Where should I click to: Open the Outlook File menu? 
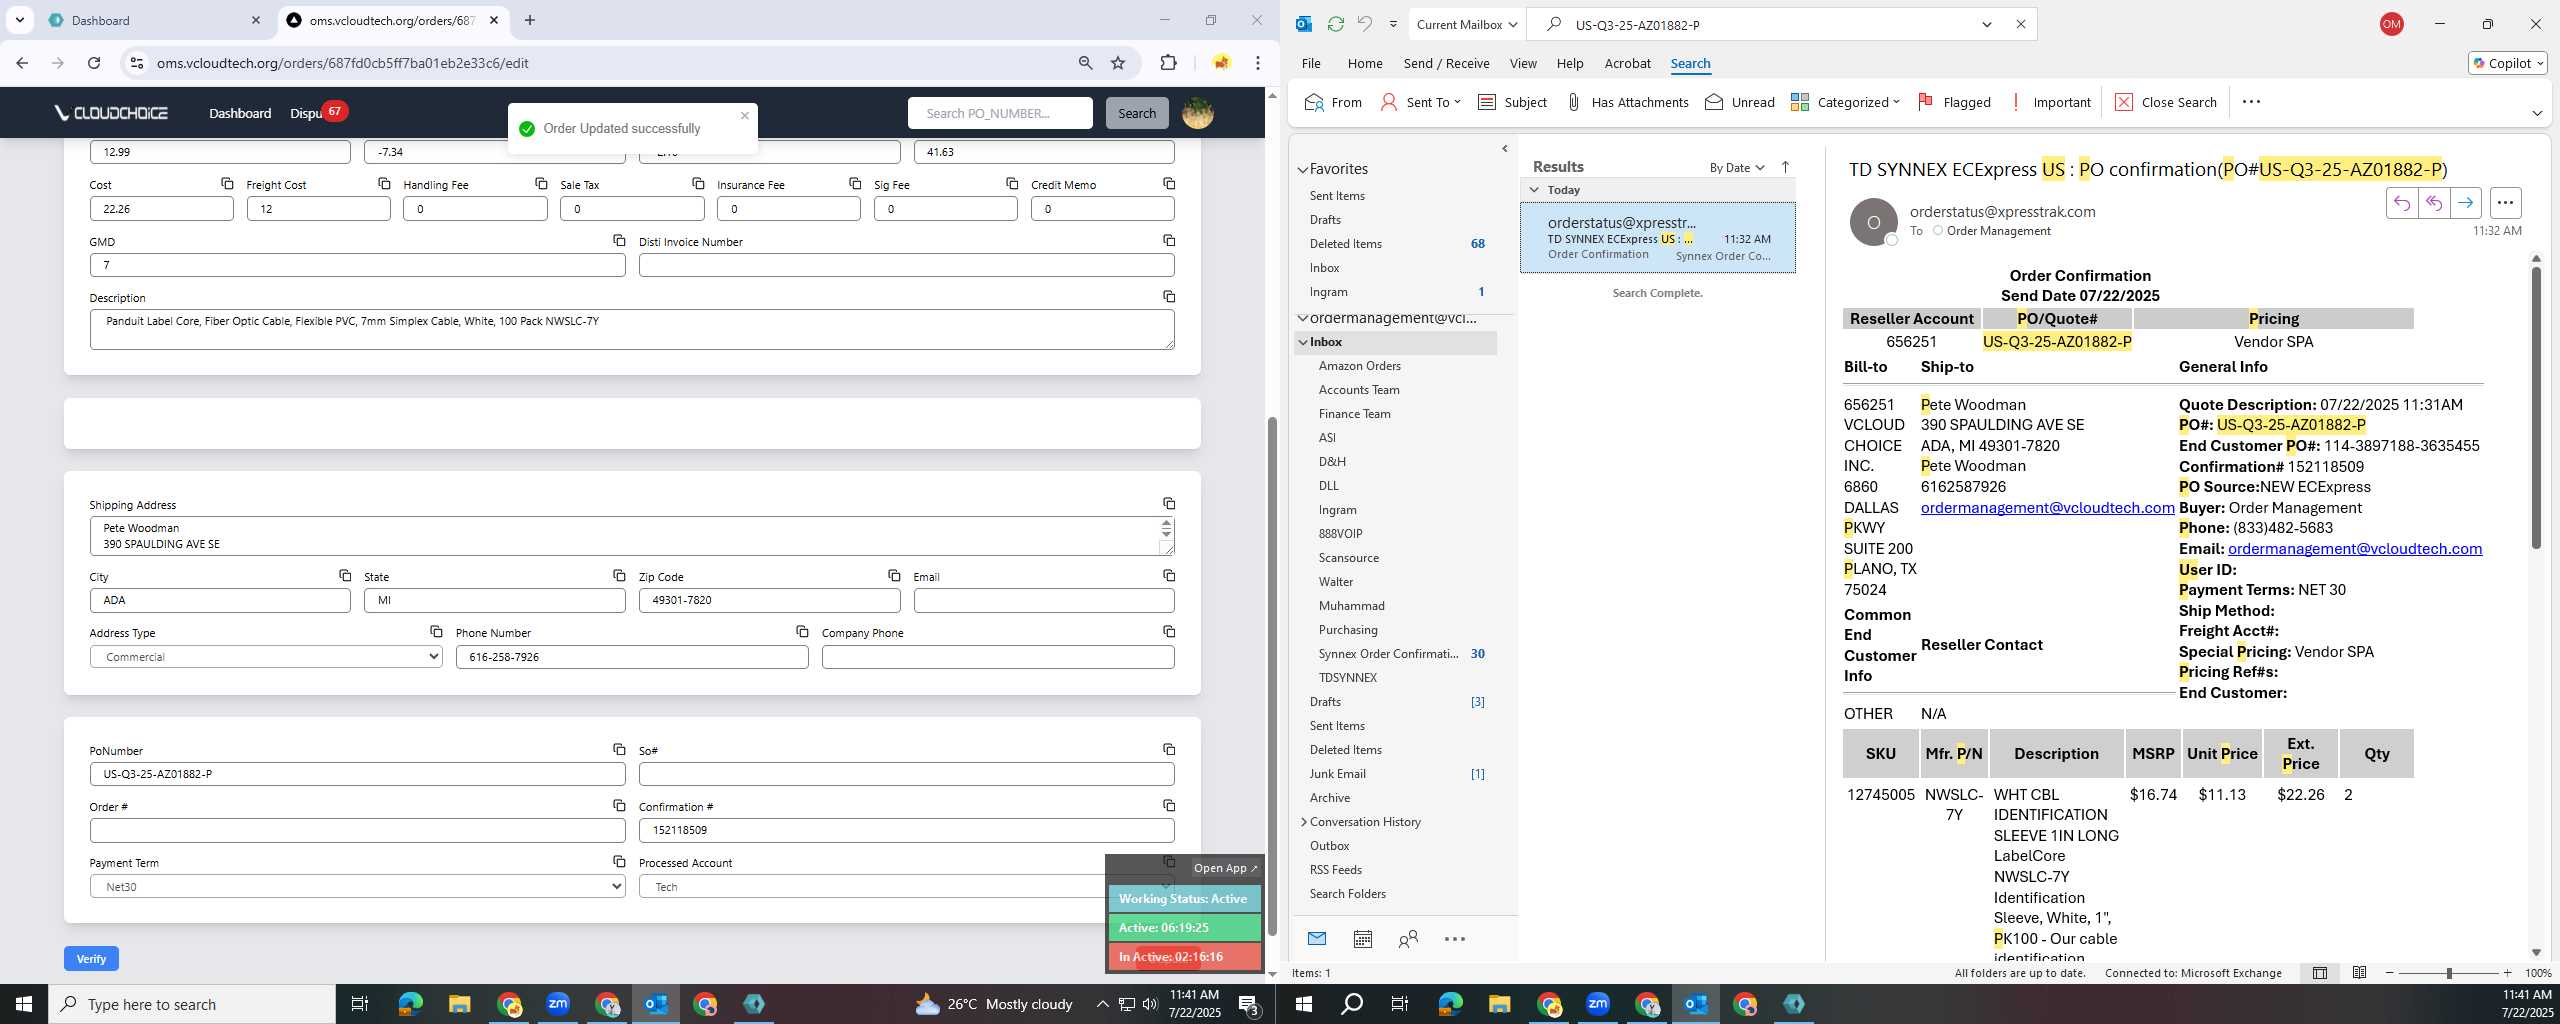tap(1311, 63)
